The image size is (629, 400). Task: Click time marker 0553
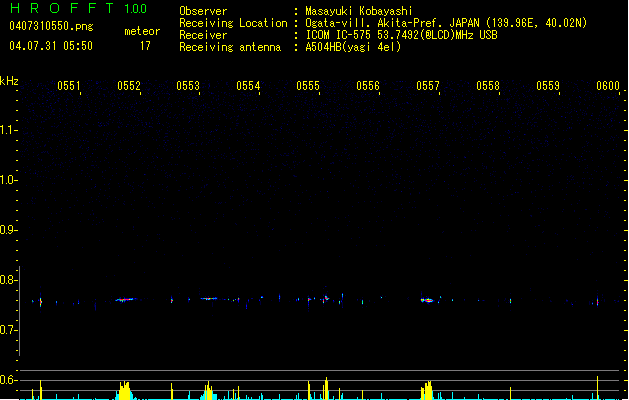[188, 86]
